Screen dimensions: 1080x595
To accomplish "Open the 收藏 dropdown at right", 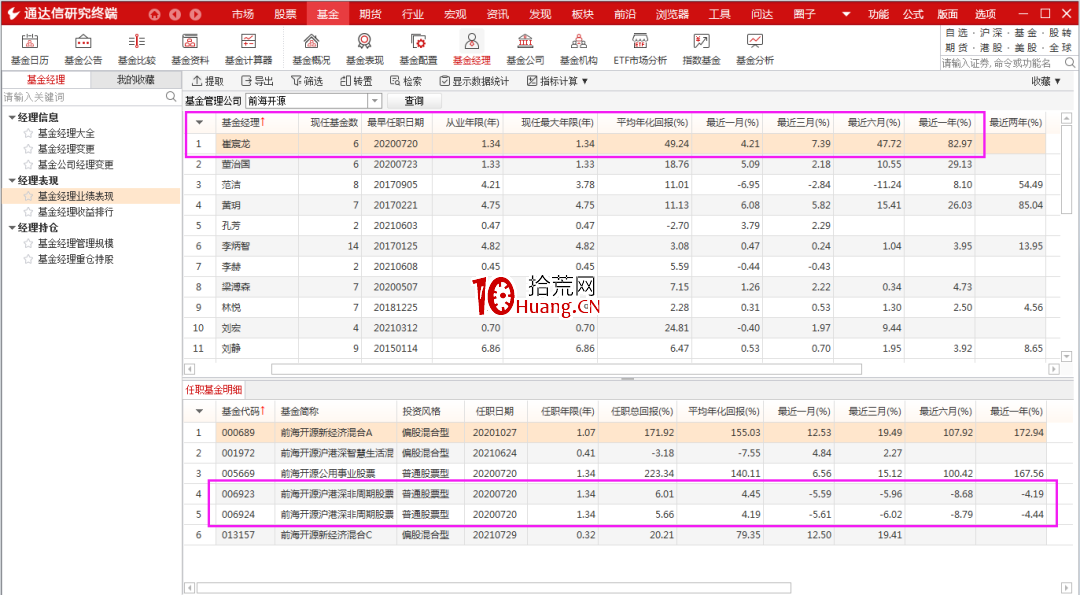I will click(x=1046, y=81).
